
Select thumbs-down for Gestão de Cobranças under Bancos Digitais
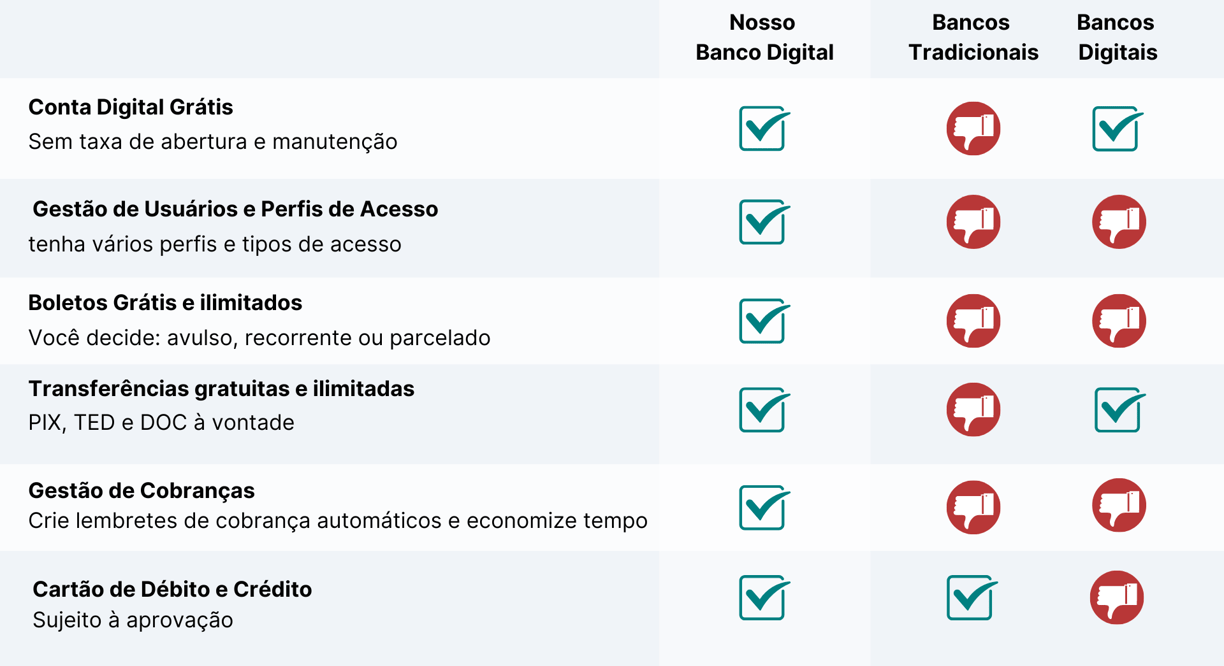1118,506
